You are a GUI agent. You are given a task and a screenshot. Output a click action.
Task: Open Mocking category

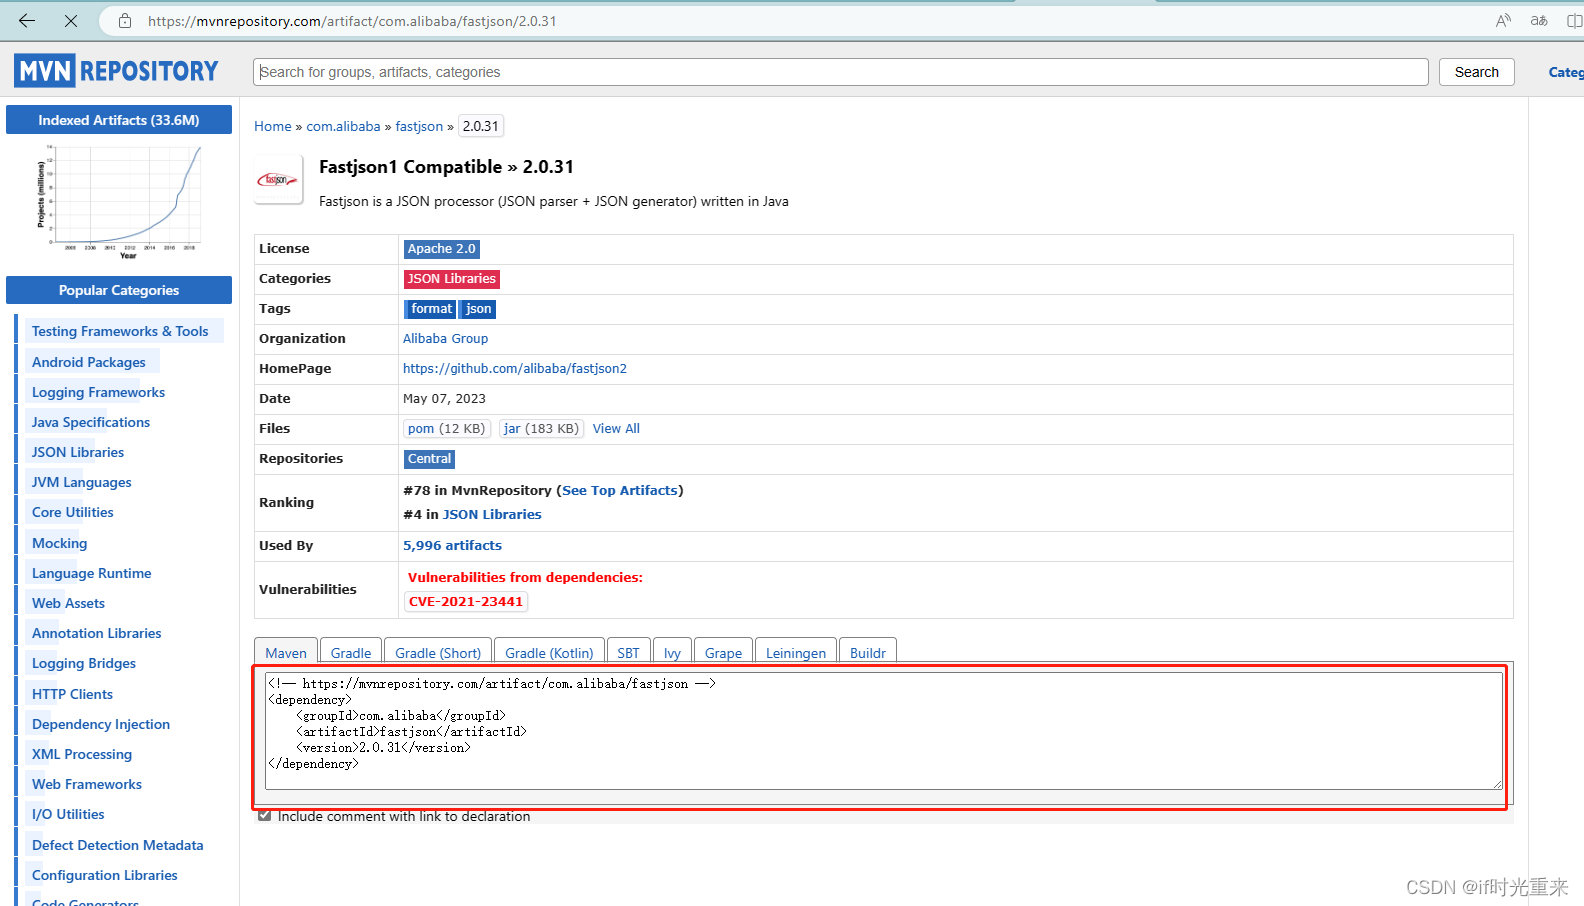click(60, 543)
